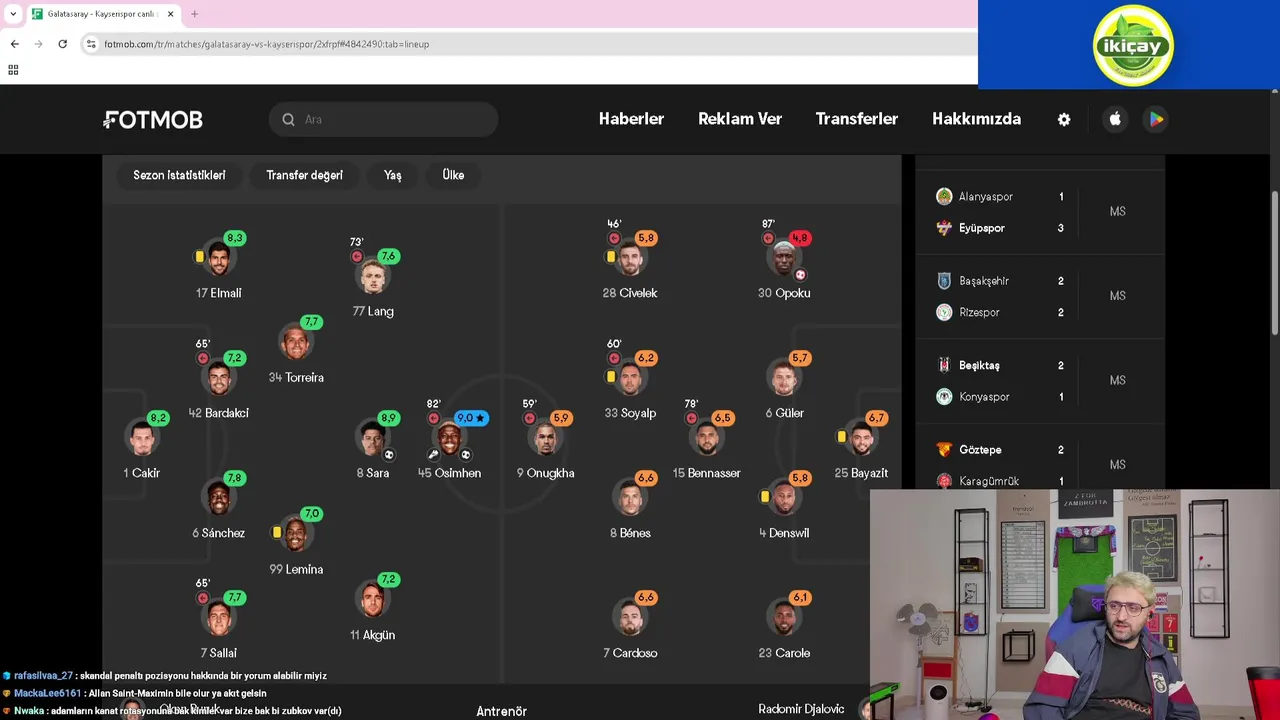The height and width of the screenshot is (720, 1280).
Task: Click Sara's player avatar
Action: [x=373, y=438]
